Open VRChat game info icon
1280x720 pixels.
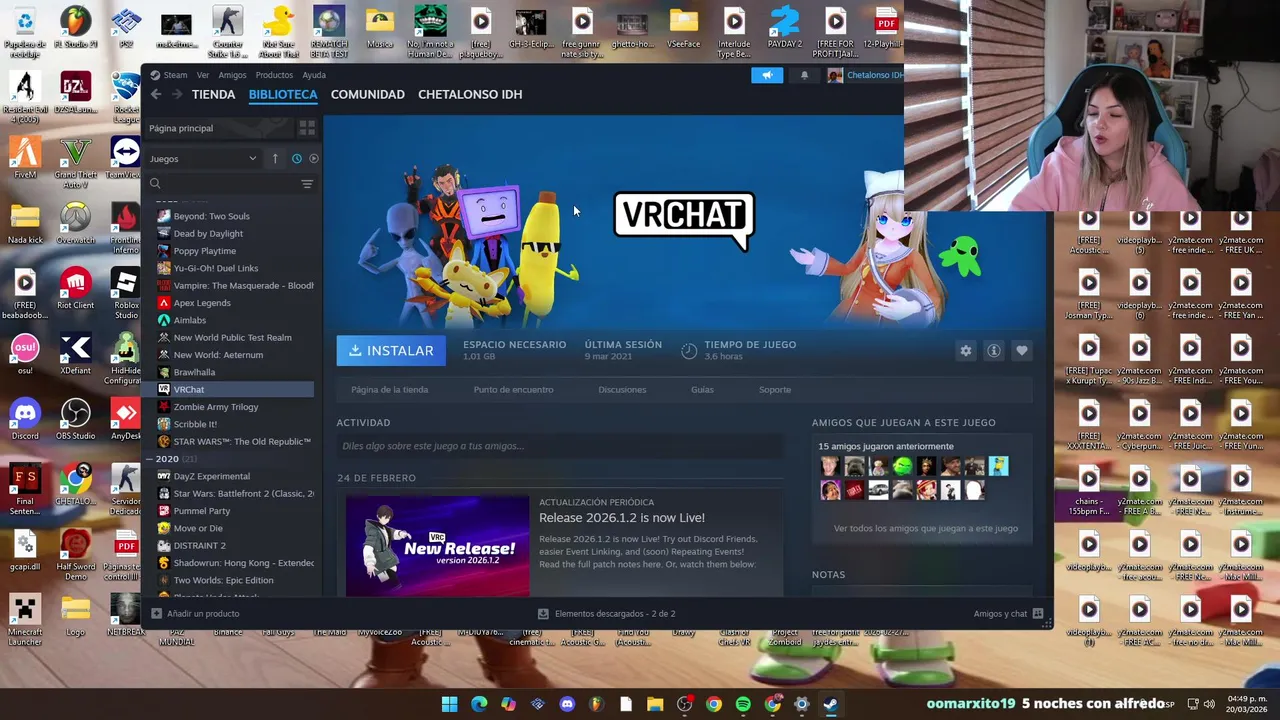tap(993, 351)
